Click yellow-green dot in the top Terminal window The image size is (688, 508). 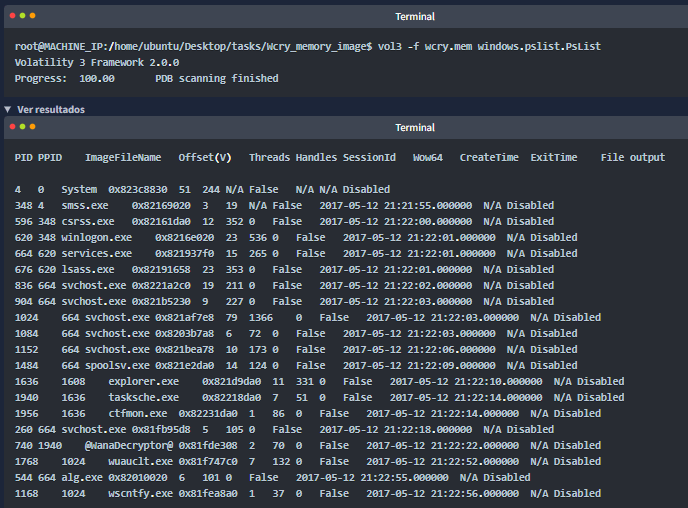pos(22,16)
